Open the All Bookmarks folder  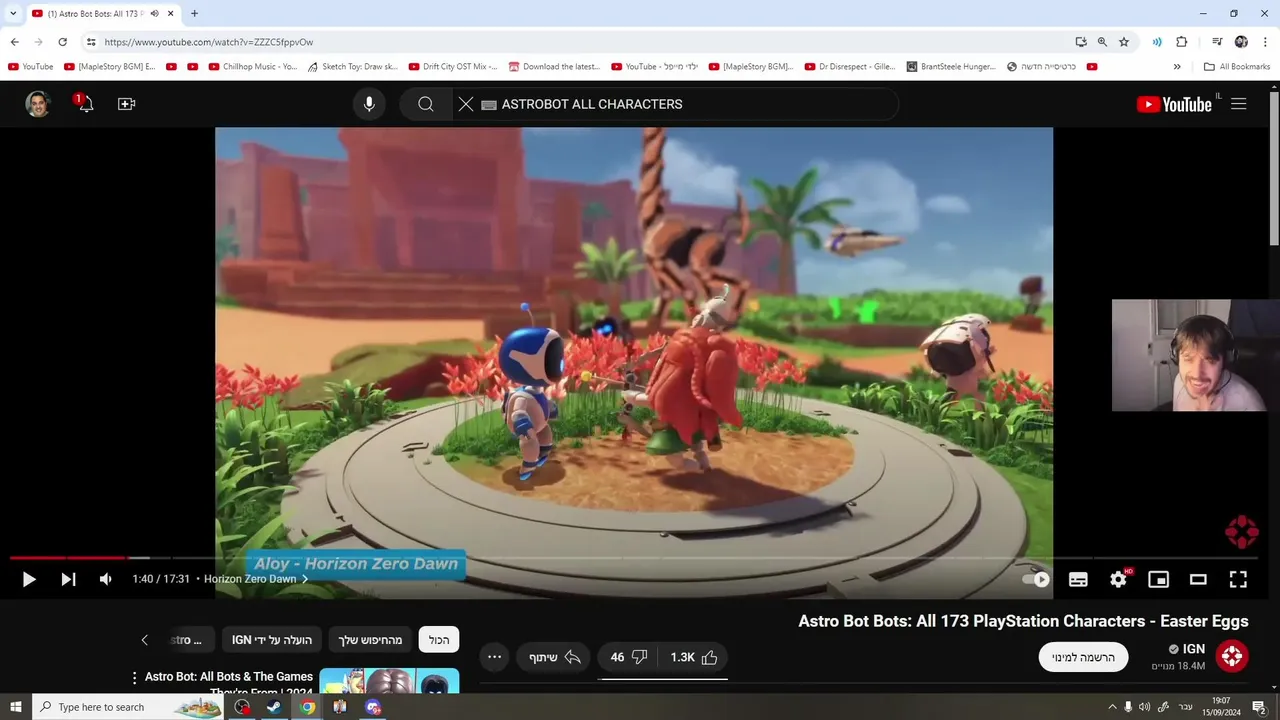tap(1237, 67)
